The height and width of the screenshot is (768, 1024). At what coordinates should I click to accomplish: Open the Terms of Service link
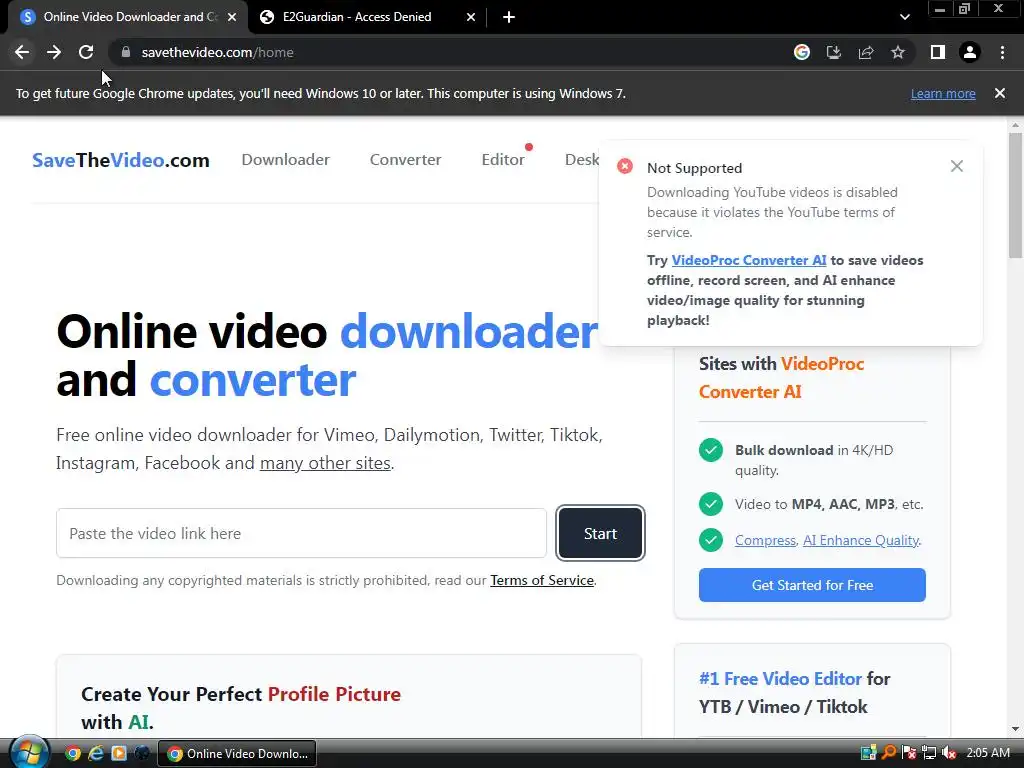[542, 580]
